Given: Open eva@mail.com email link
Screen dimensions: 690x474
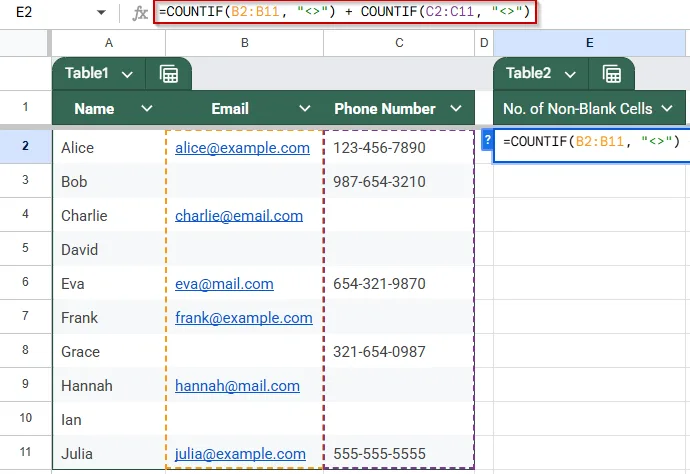Looking at the screenshot, I should tap(224, 284).
